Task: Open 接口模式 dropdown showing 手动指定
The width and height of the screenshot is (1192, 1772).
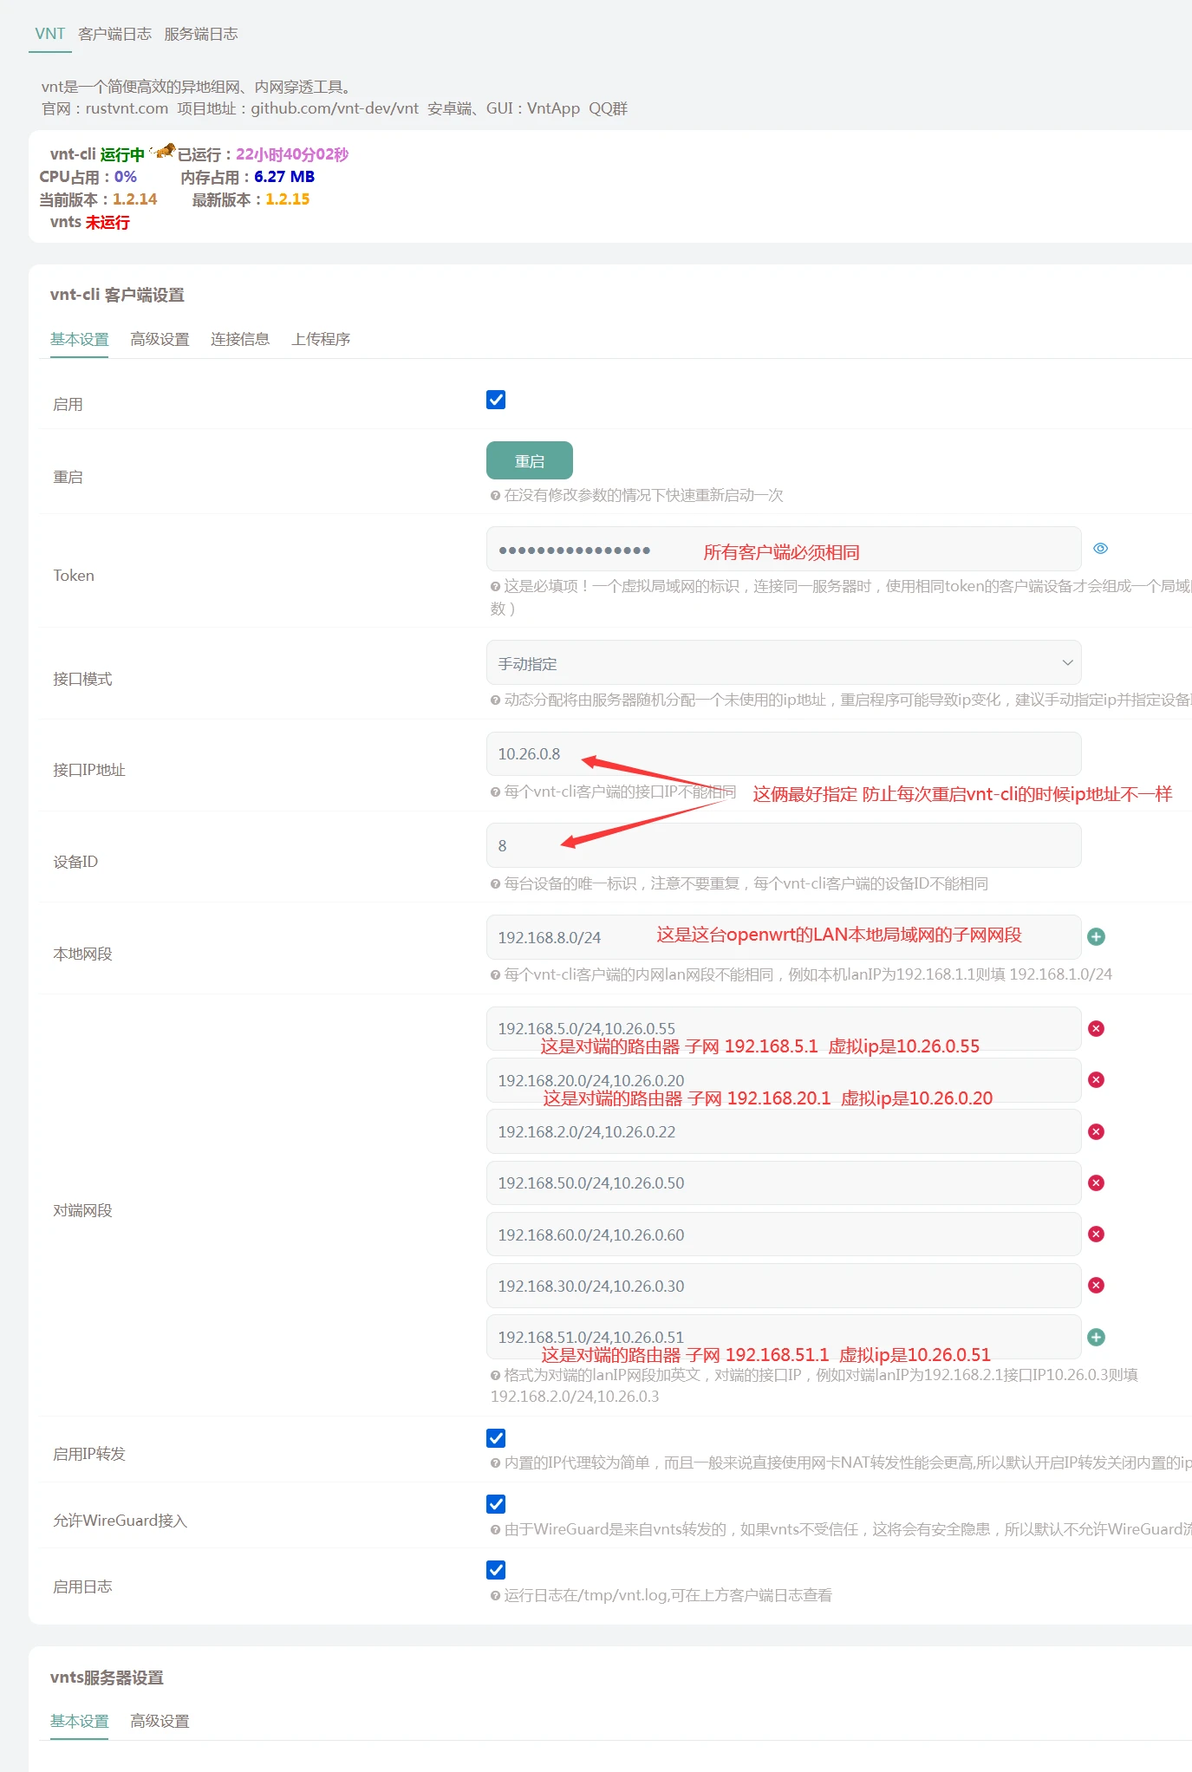Action: [783, 663]
